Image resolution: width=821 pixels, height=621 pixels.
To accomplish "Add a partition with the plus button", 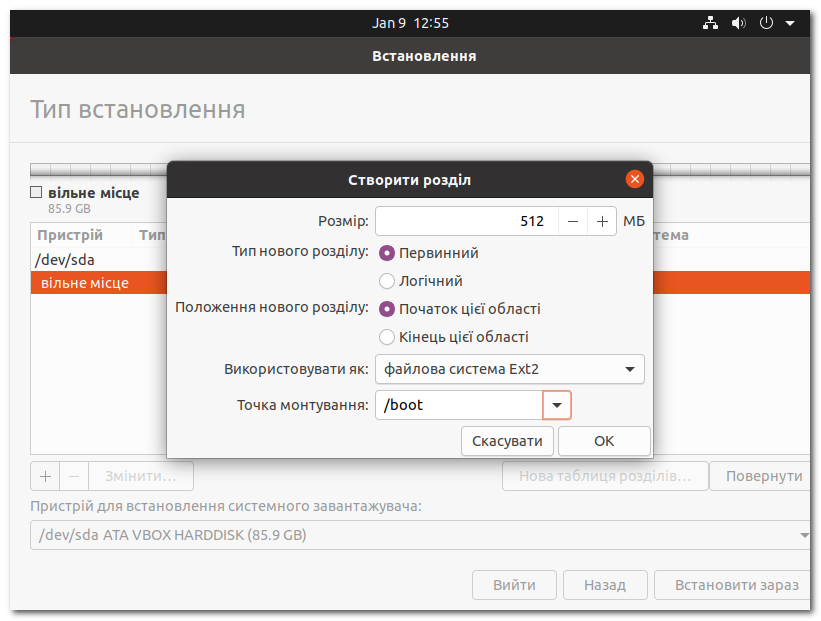I will click(x=45, y=476).
